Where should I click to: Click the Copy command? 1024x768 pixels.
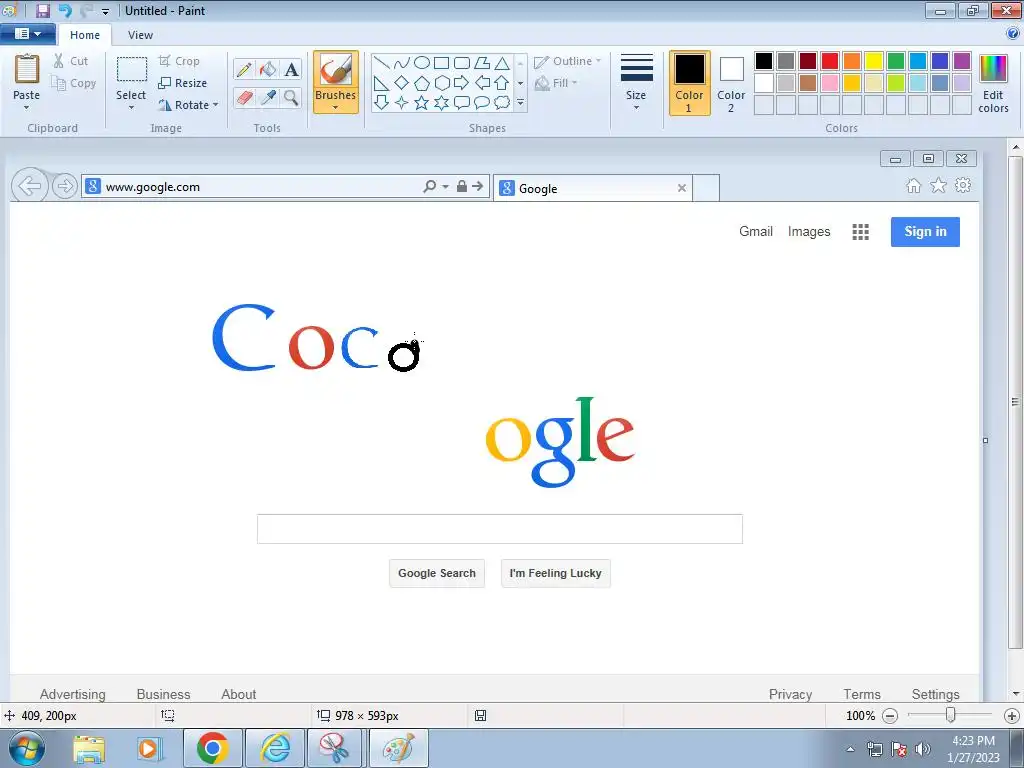coord(74,83)
